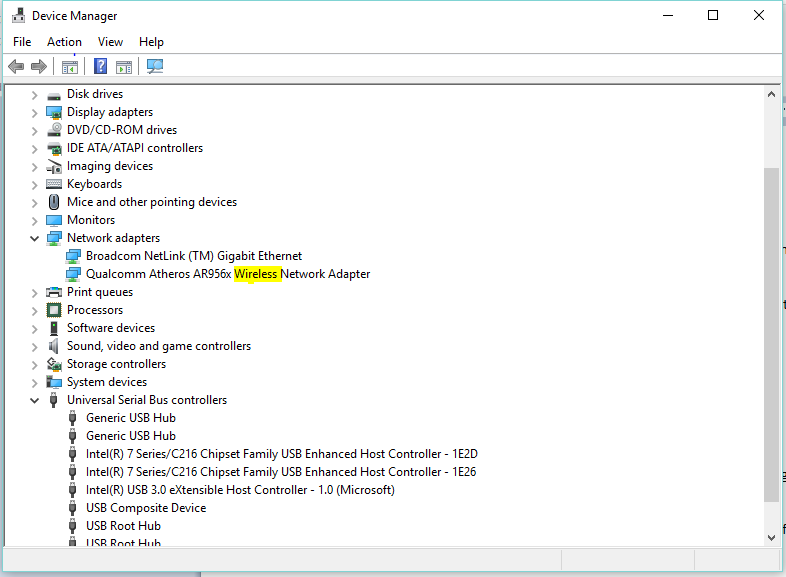Select USB Enhanced Host Controller - 1E2D

click(x=282, y=454)
